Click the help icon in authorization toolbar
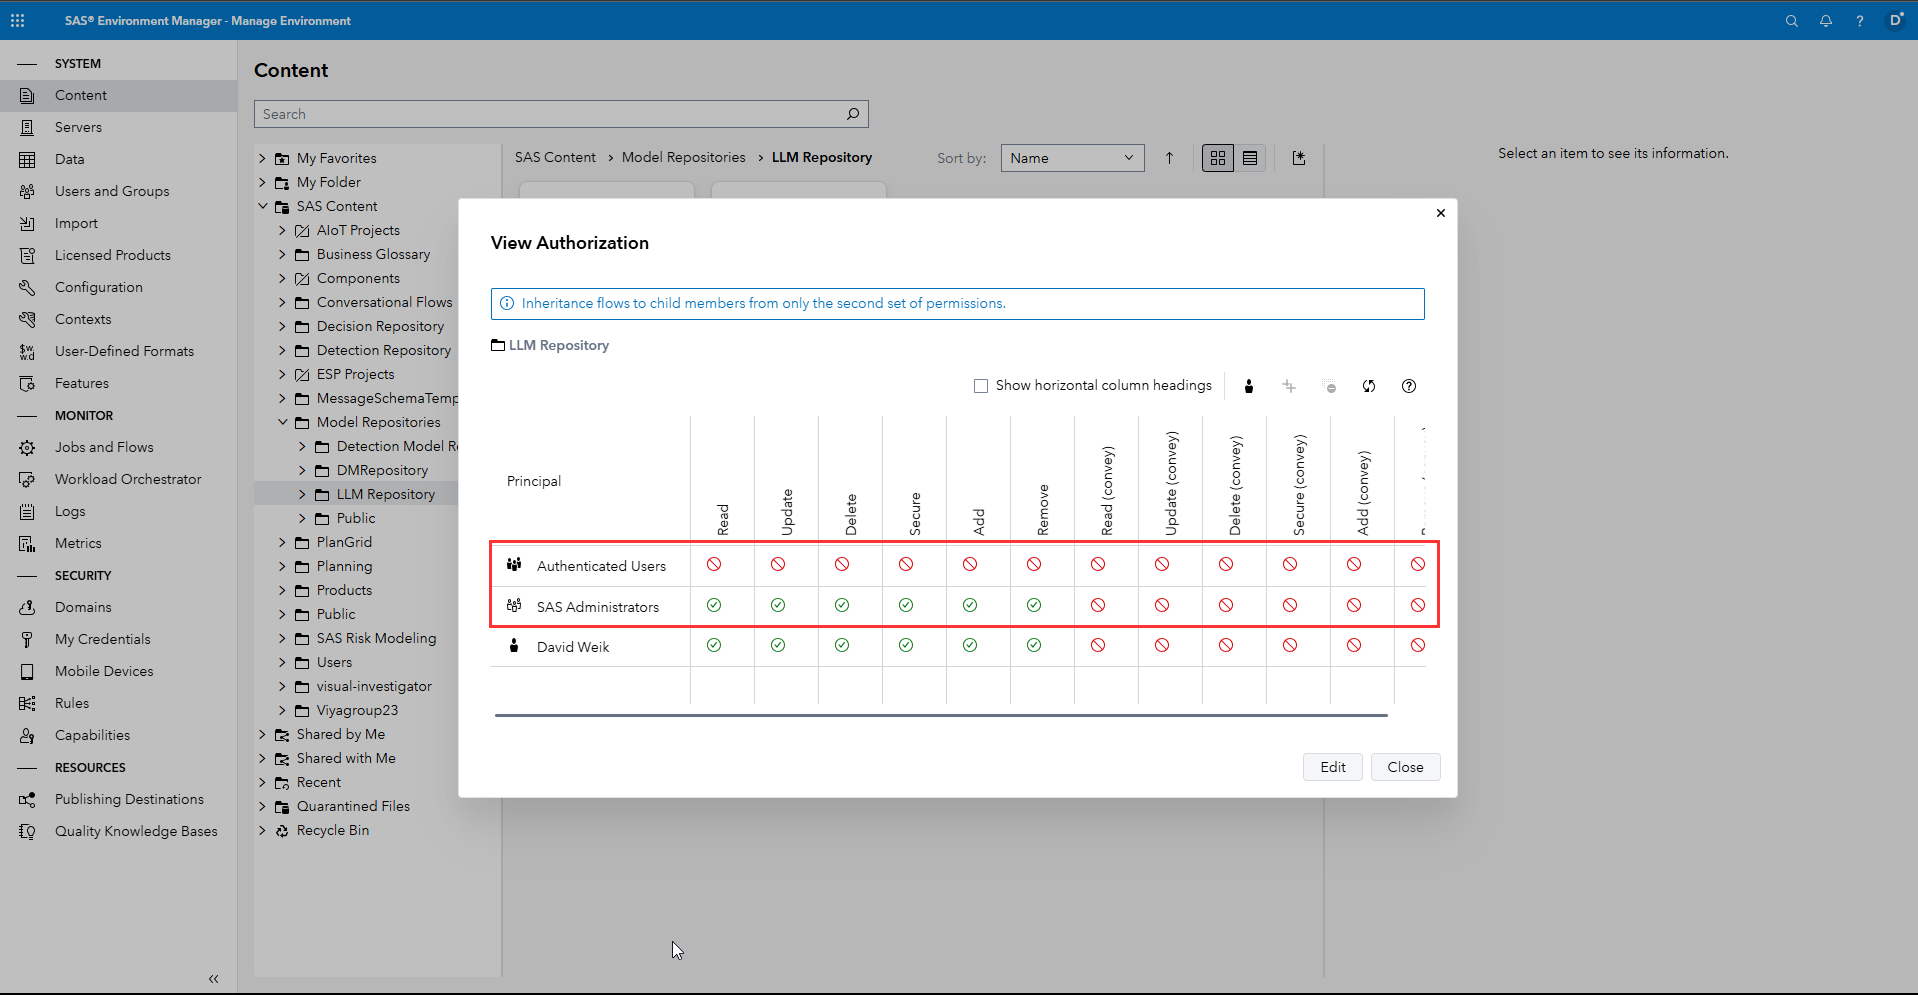 (x=1408, y=386)
